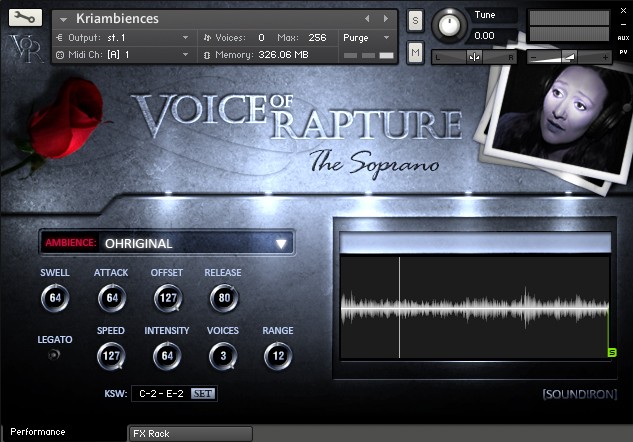Adjust the pan L-R slider
The image size is (633, 442).
pyautogui.click(x=474, y=57)
